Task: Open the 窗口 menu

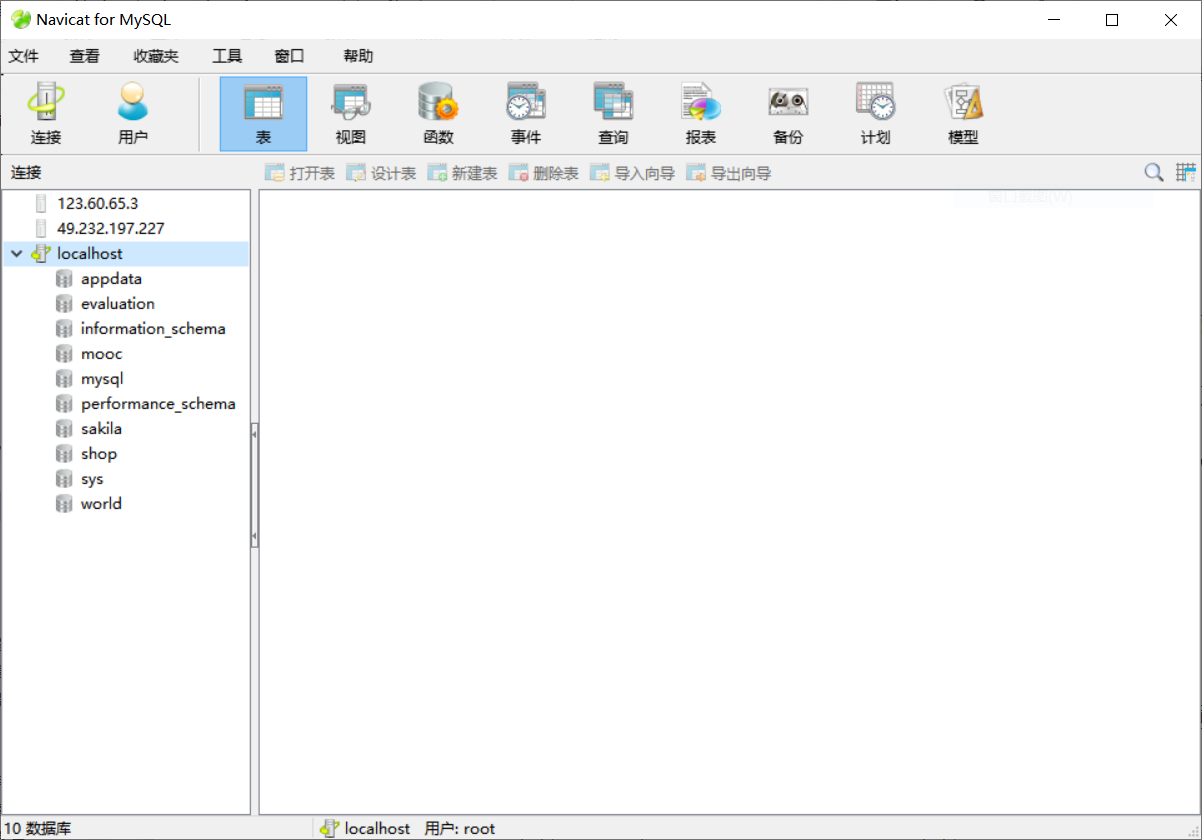Action: (289, 56)
